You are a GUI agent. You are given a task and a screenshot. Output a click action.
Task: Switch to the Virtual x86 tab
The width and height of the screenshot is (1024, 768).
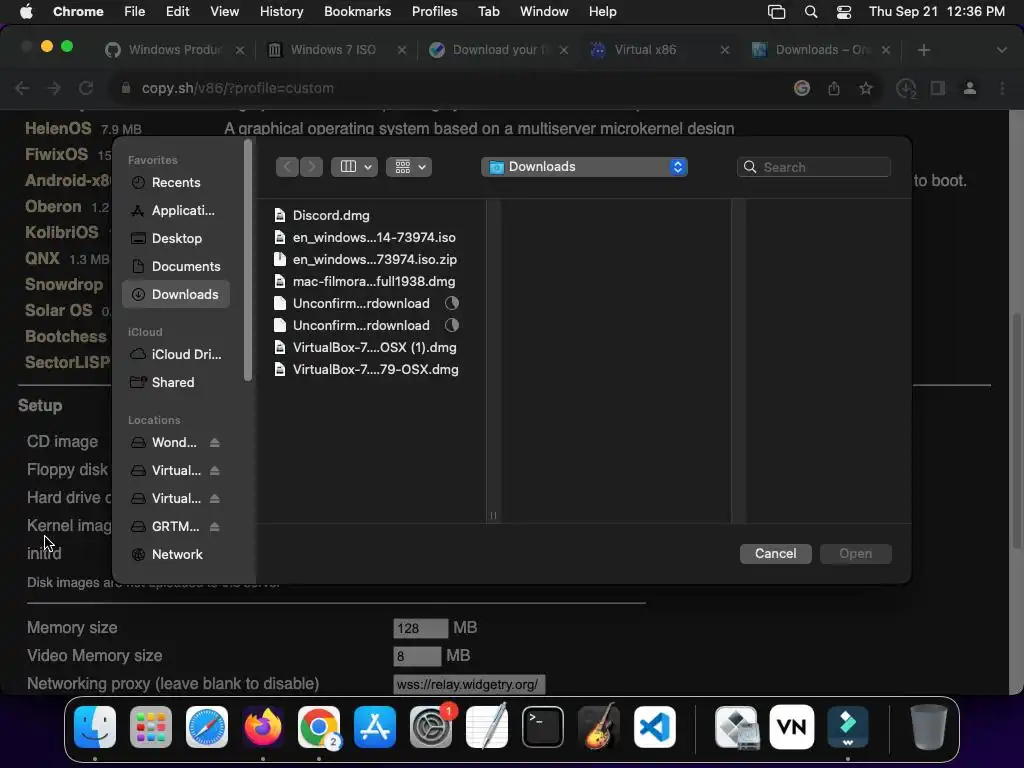tap(660, 50)
